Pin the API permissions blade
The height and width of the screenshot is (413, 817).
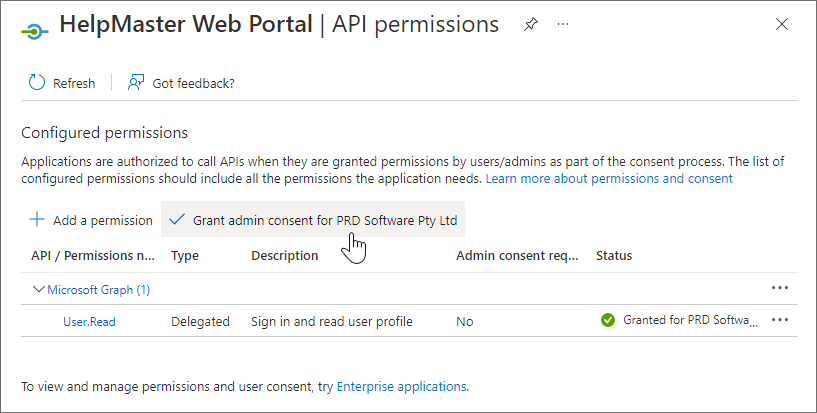(530, 24)
